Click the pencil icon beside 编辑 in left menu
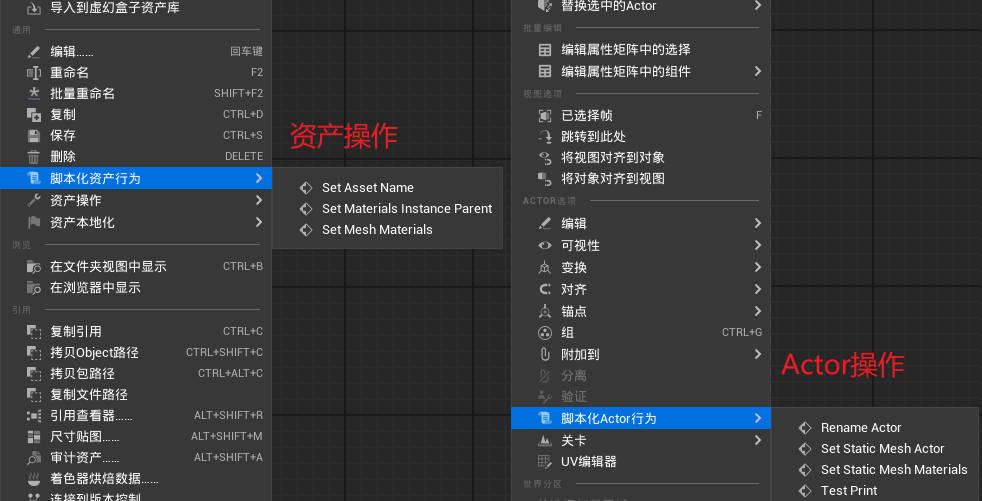Viewport: 982px width, 501px height. [33, 51]
